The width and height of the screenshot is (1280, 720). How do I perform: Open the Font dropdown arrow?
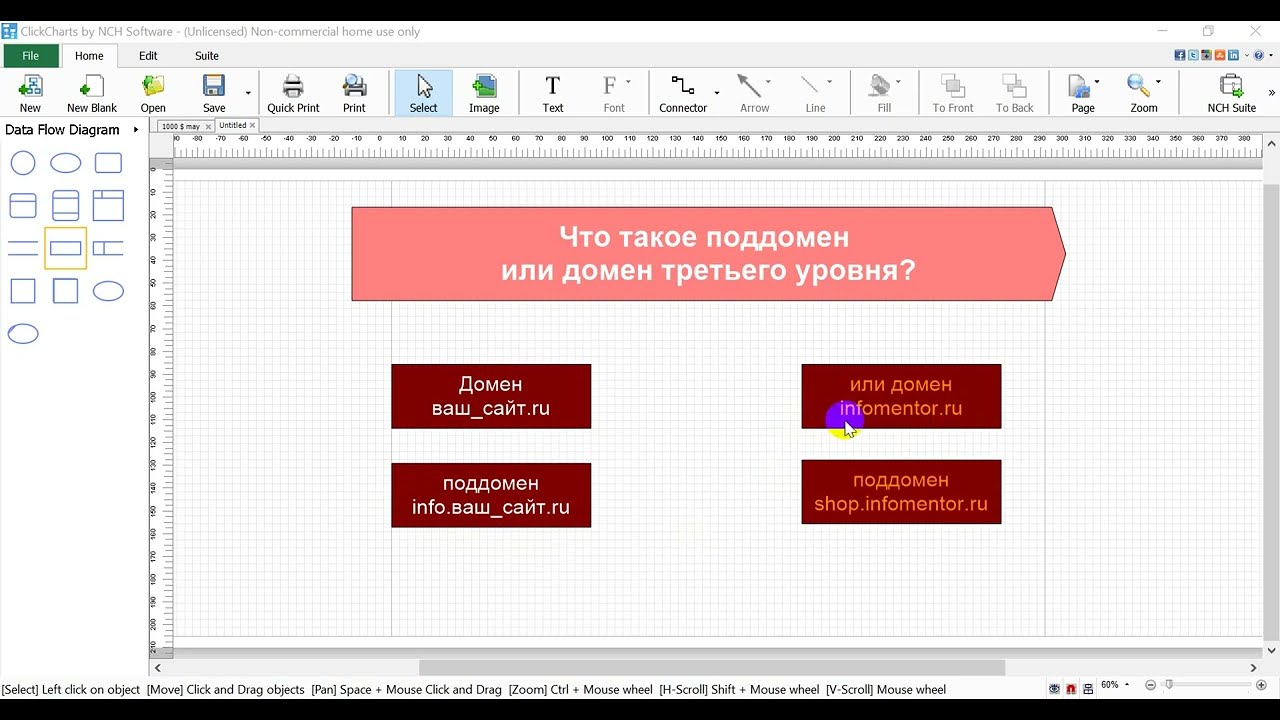[628, 82]
